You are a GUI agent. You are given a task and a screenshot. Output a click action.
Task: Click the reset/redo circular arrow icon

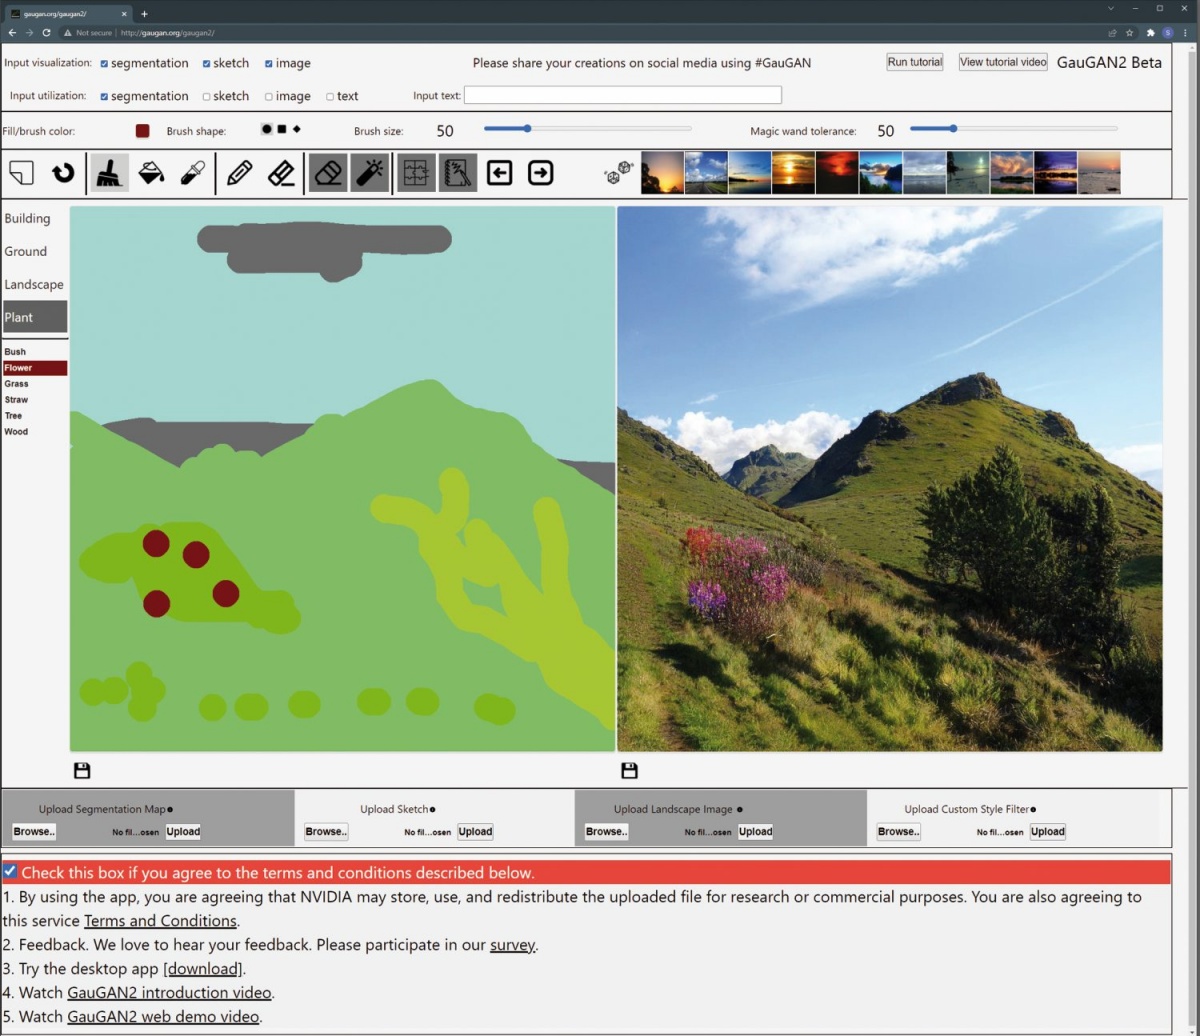pyautogui.click(x=63, y=173)
